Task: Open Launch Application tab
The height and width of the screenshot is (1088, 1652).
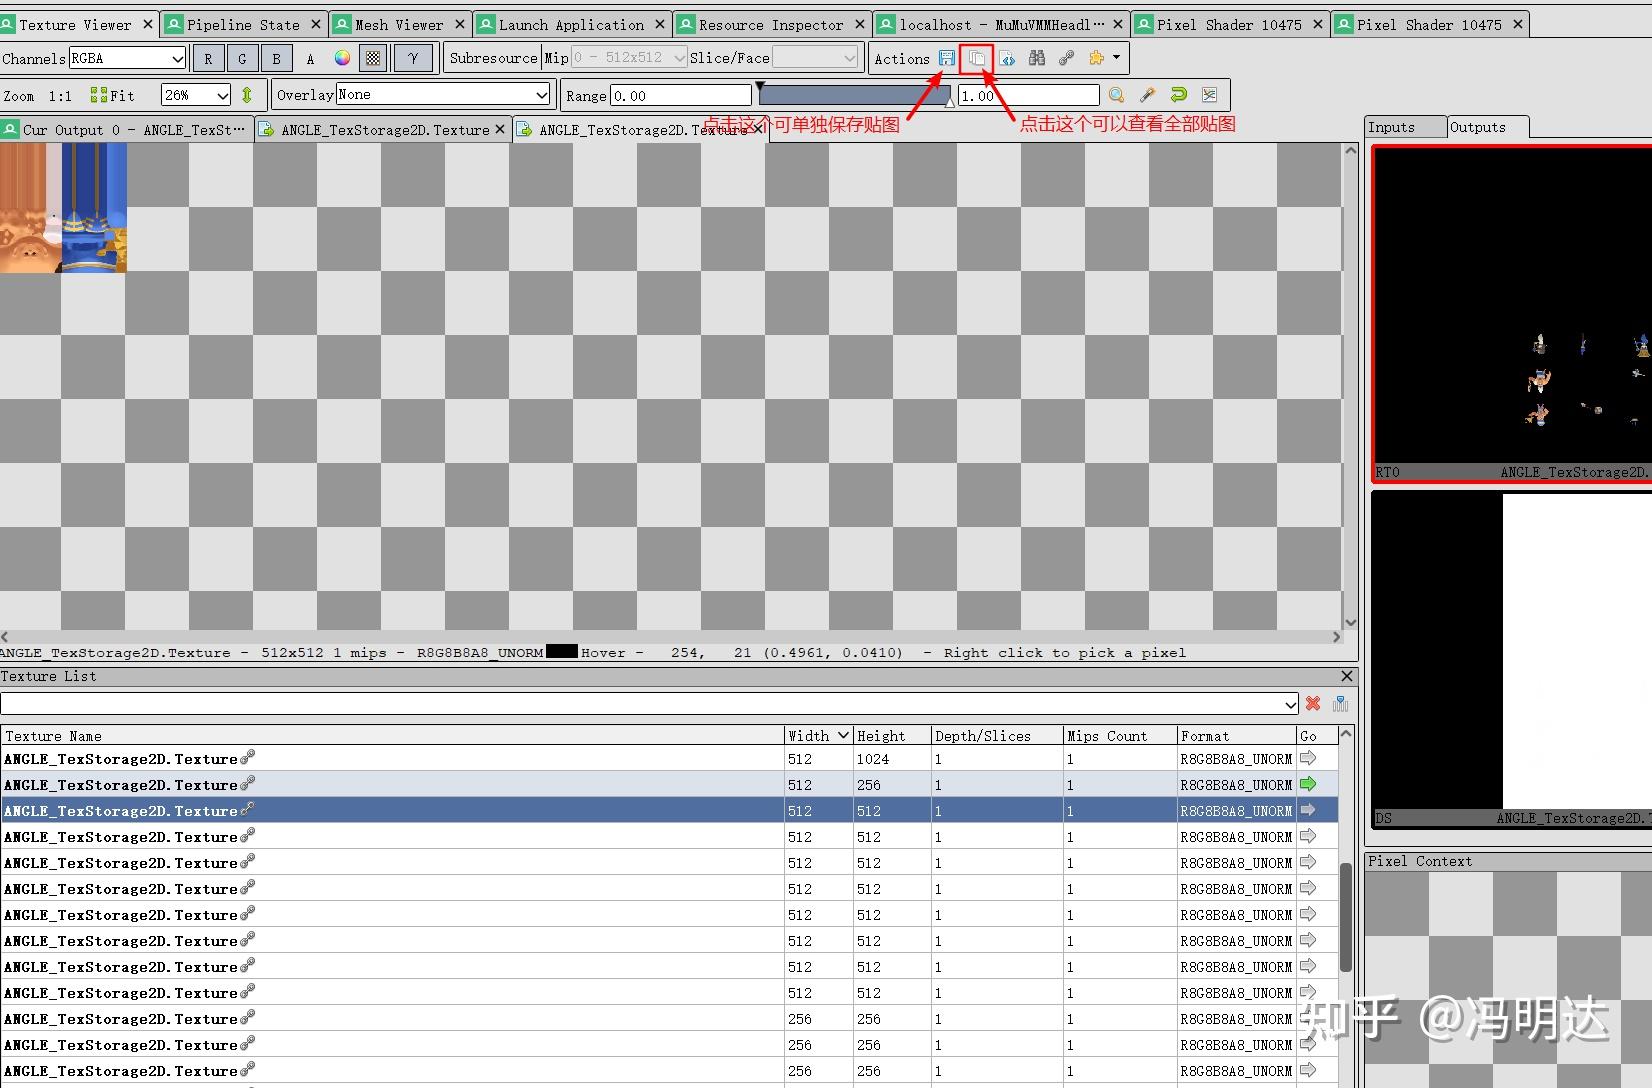Action: pos(571,24)
